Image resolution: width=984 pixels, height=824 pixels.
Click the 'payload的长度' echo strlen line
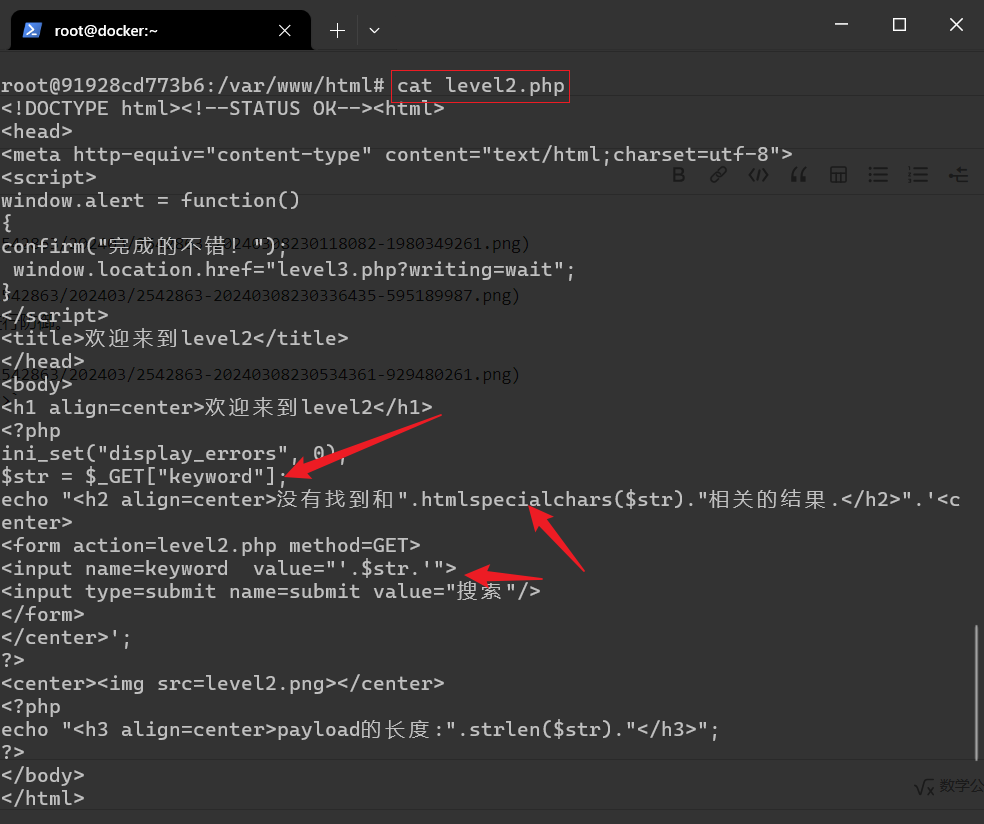coord(360,729)
